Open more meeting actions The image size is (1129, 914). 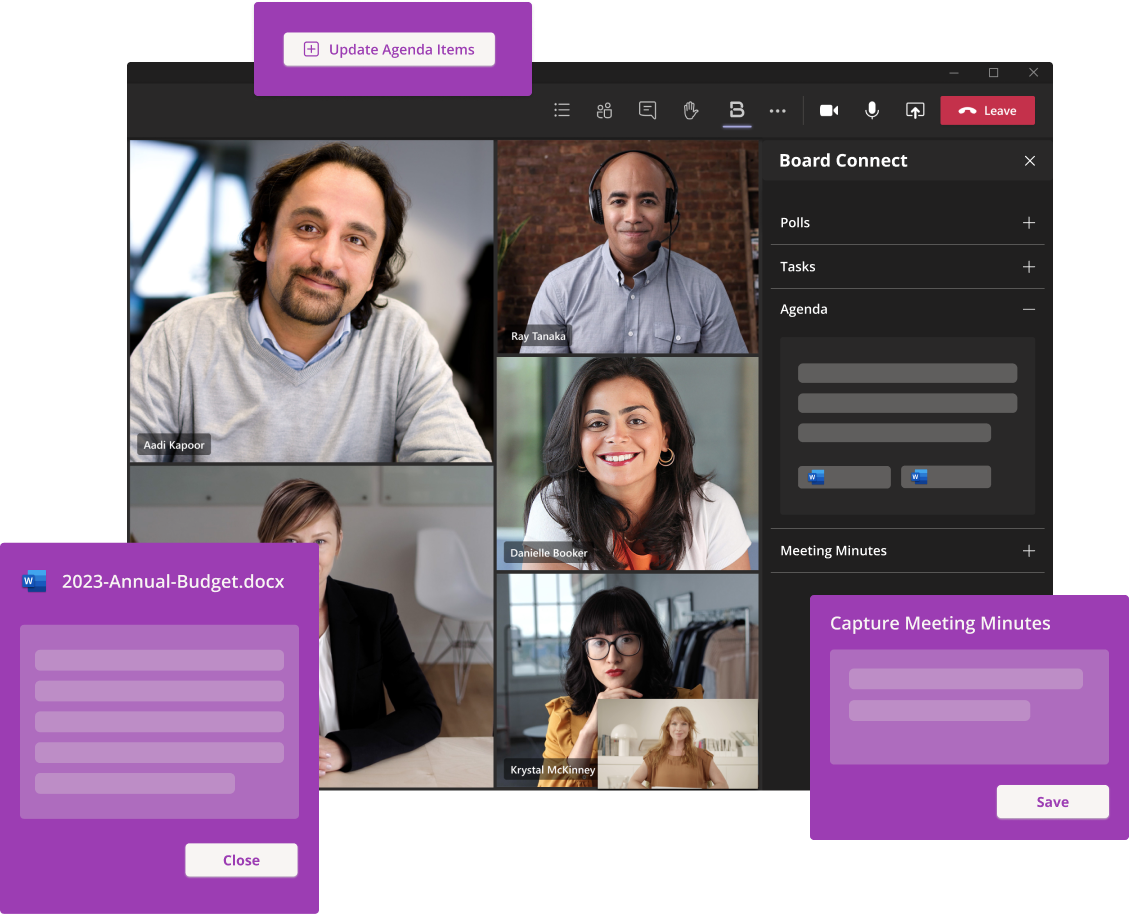click(778, 110)
